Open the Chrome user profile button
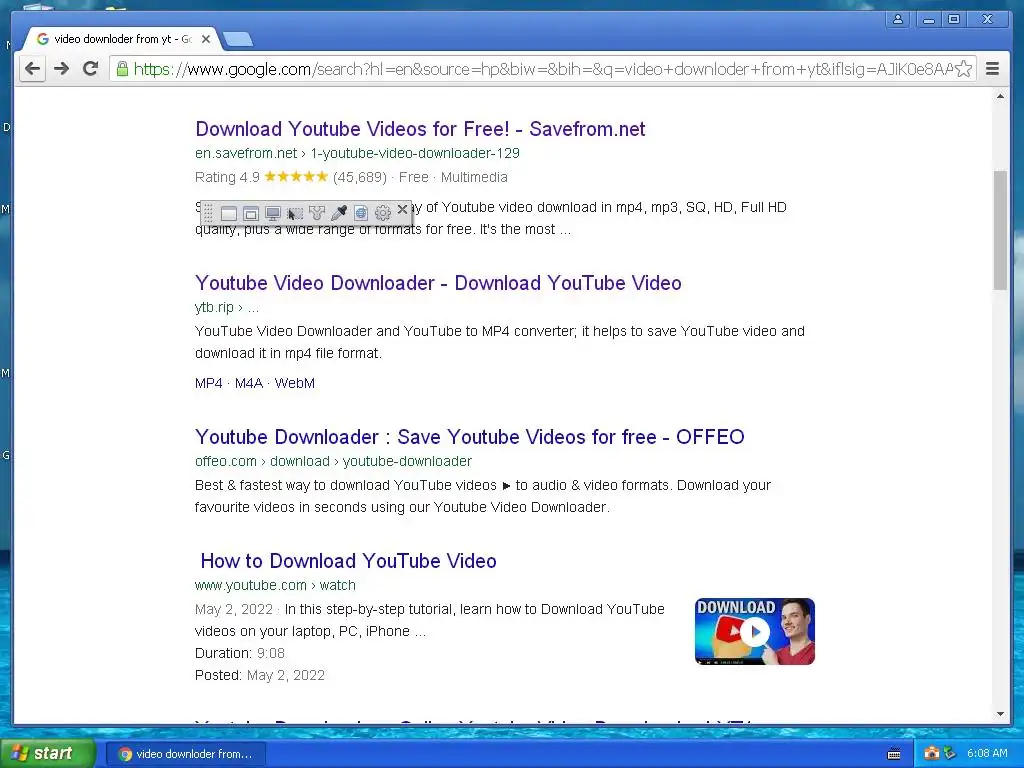This screenshot has width=1024, height=768. (898, 20)
